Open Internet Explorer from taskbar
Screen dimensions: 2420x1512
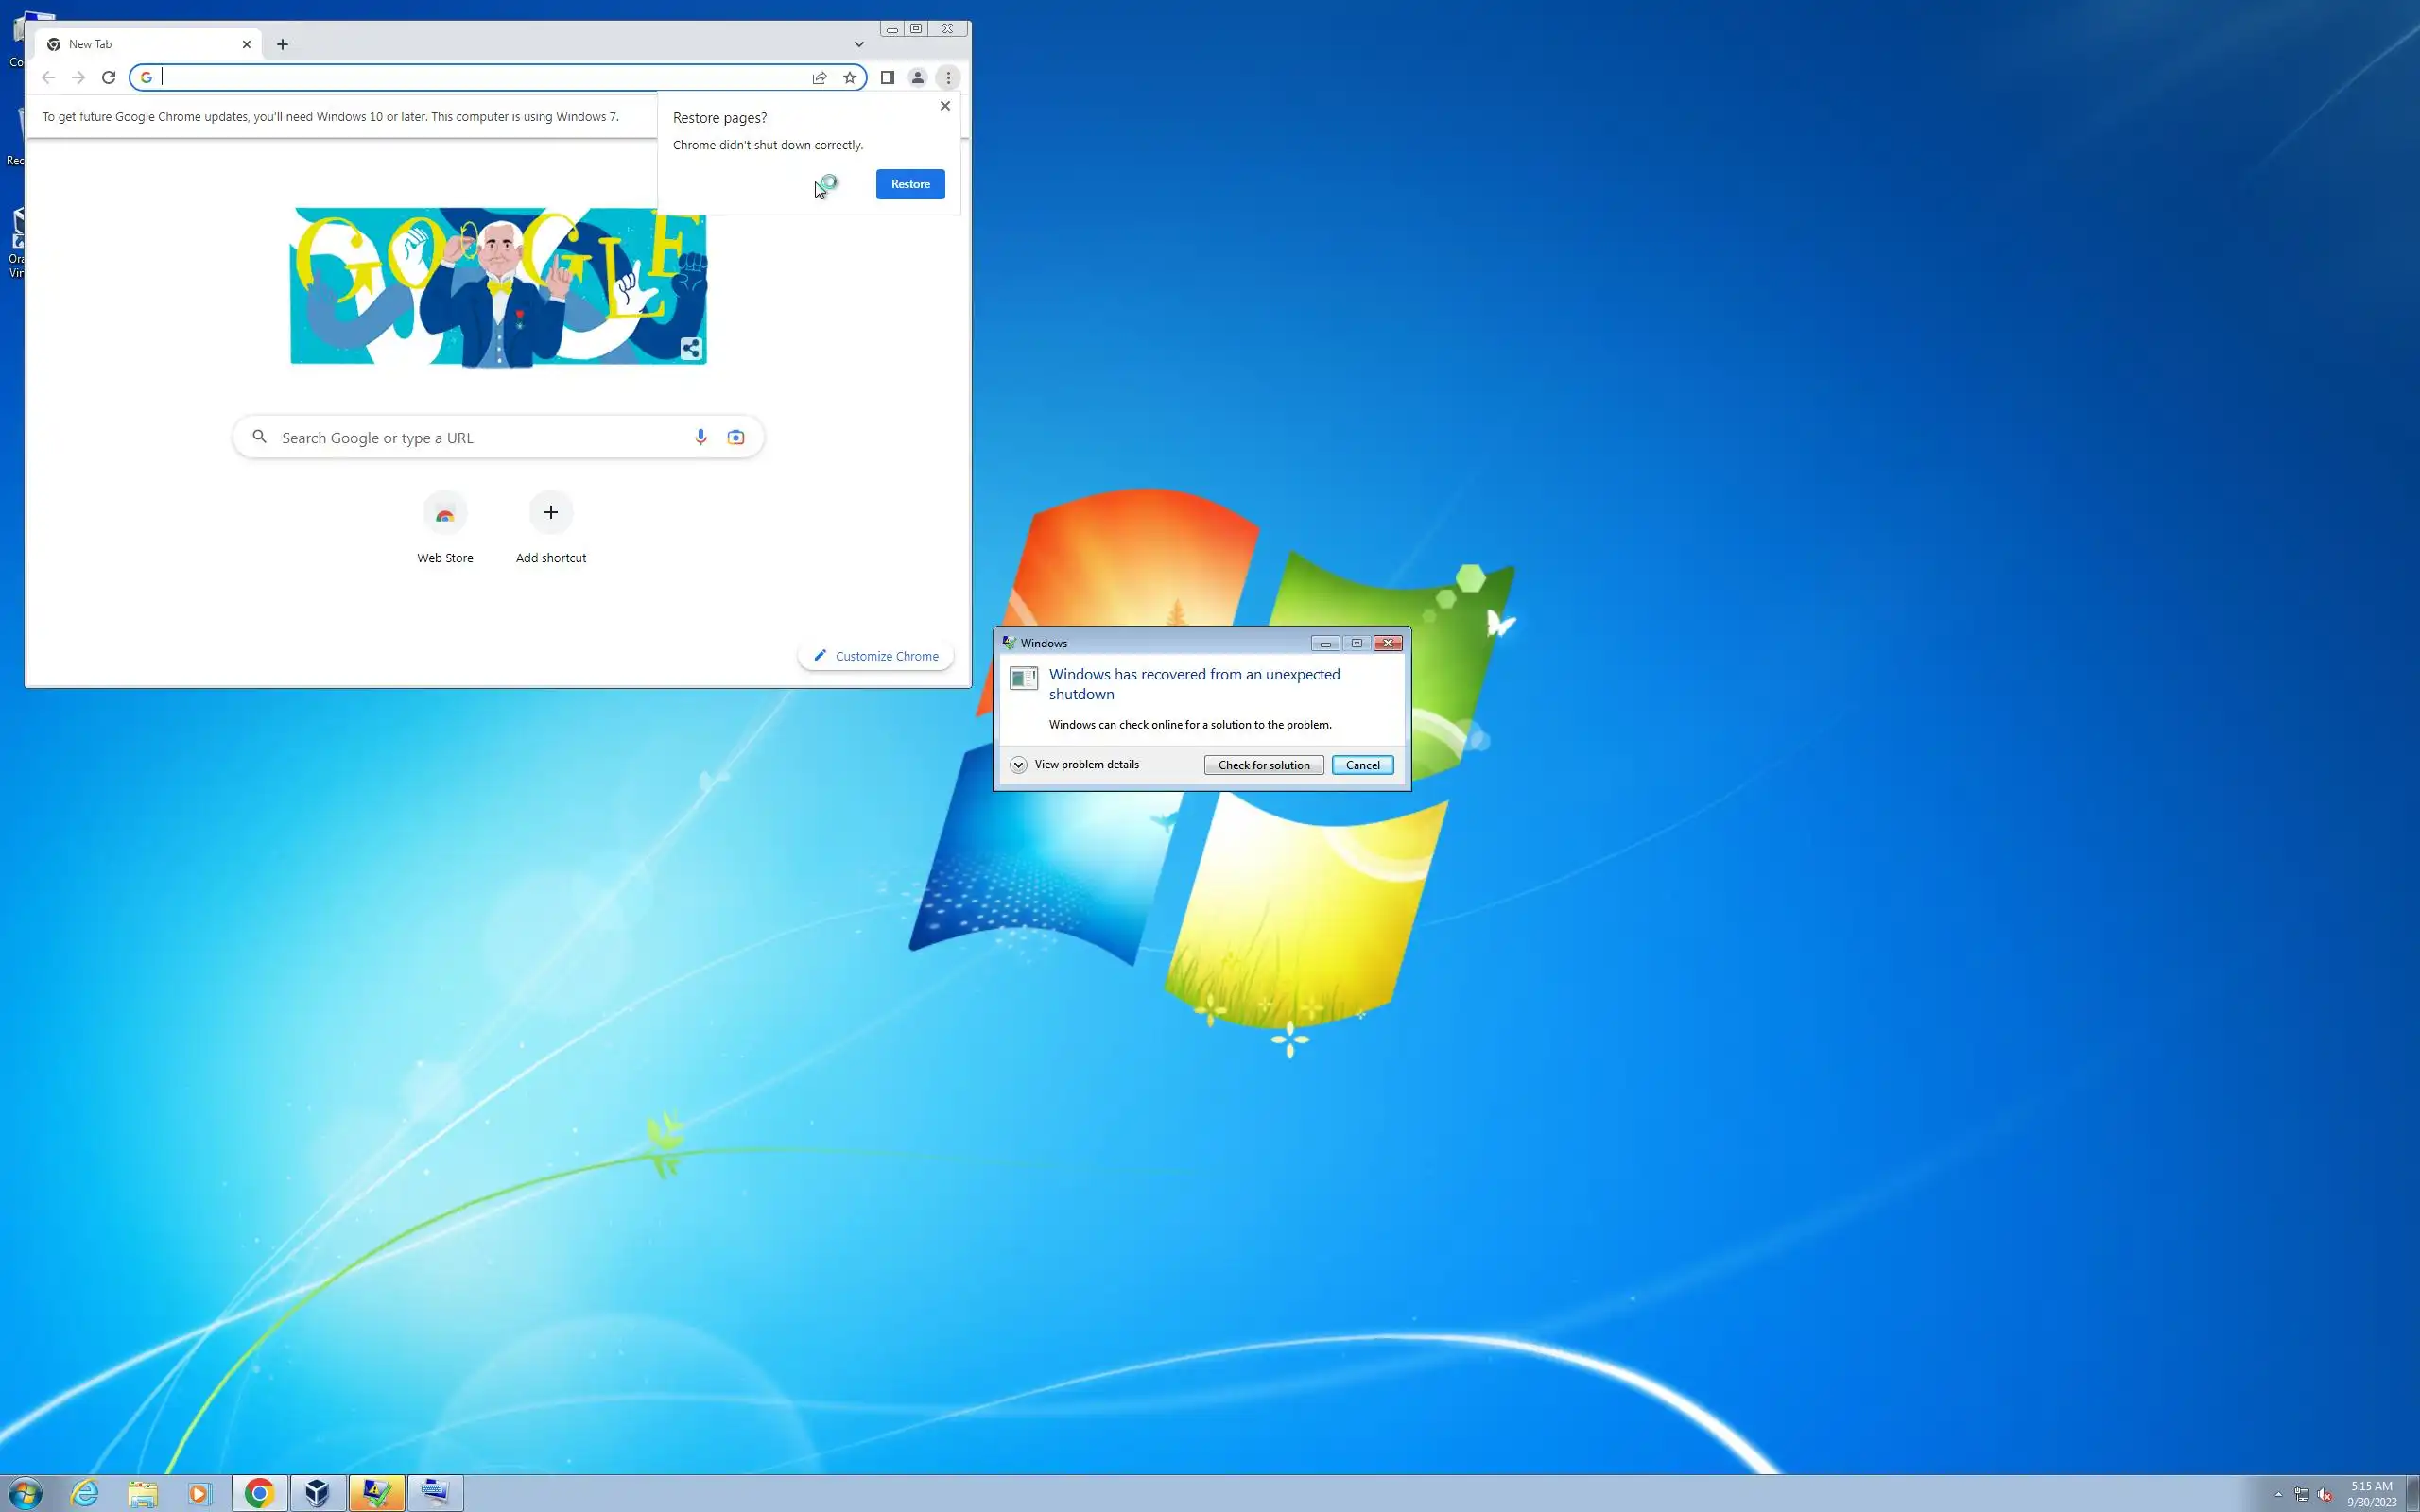click(85, 1493)
